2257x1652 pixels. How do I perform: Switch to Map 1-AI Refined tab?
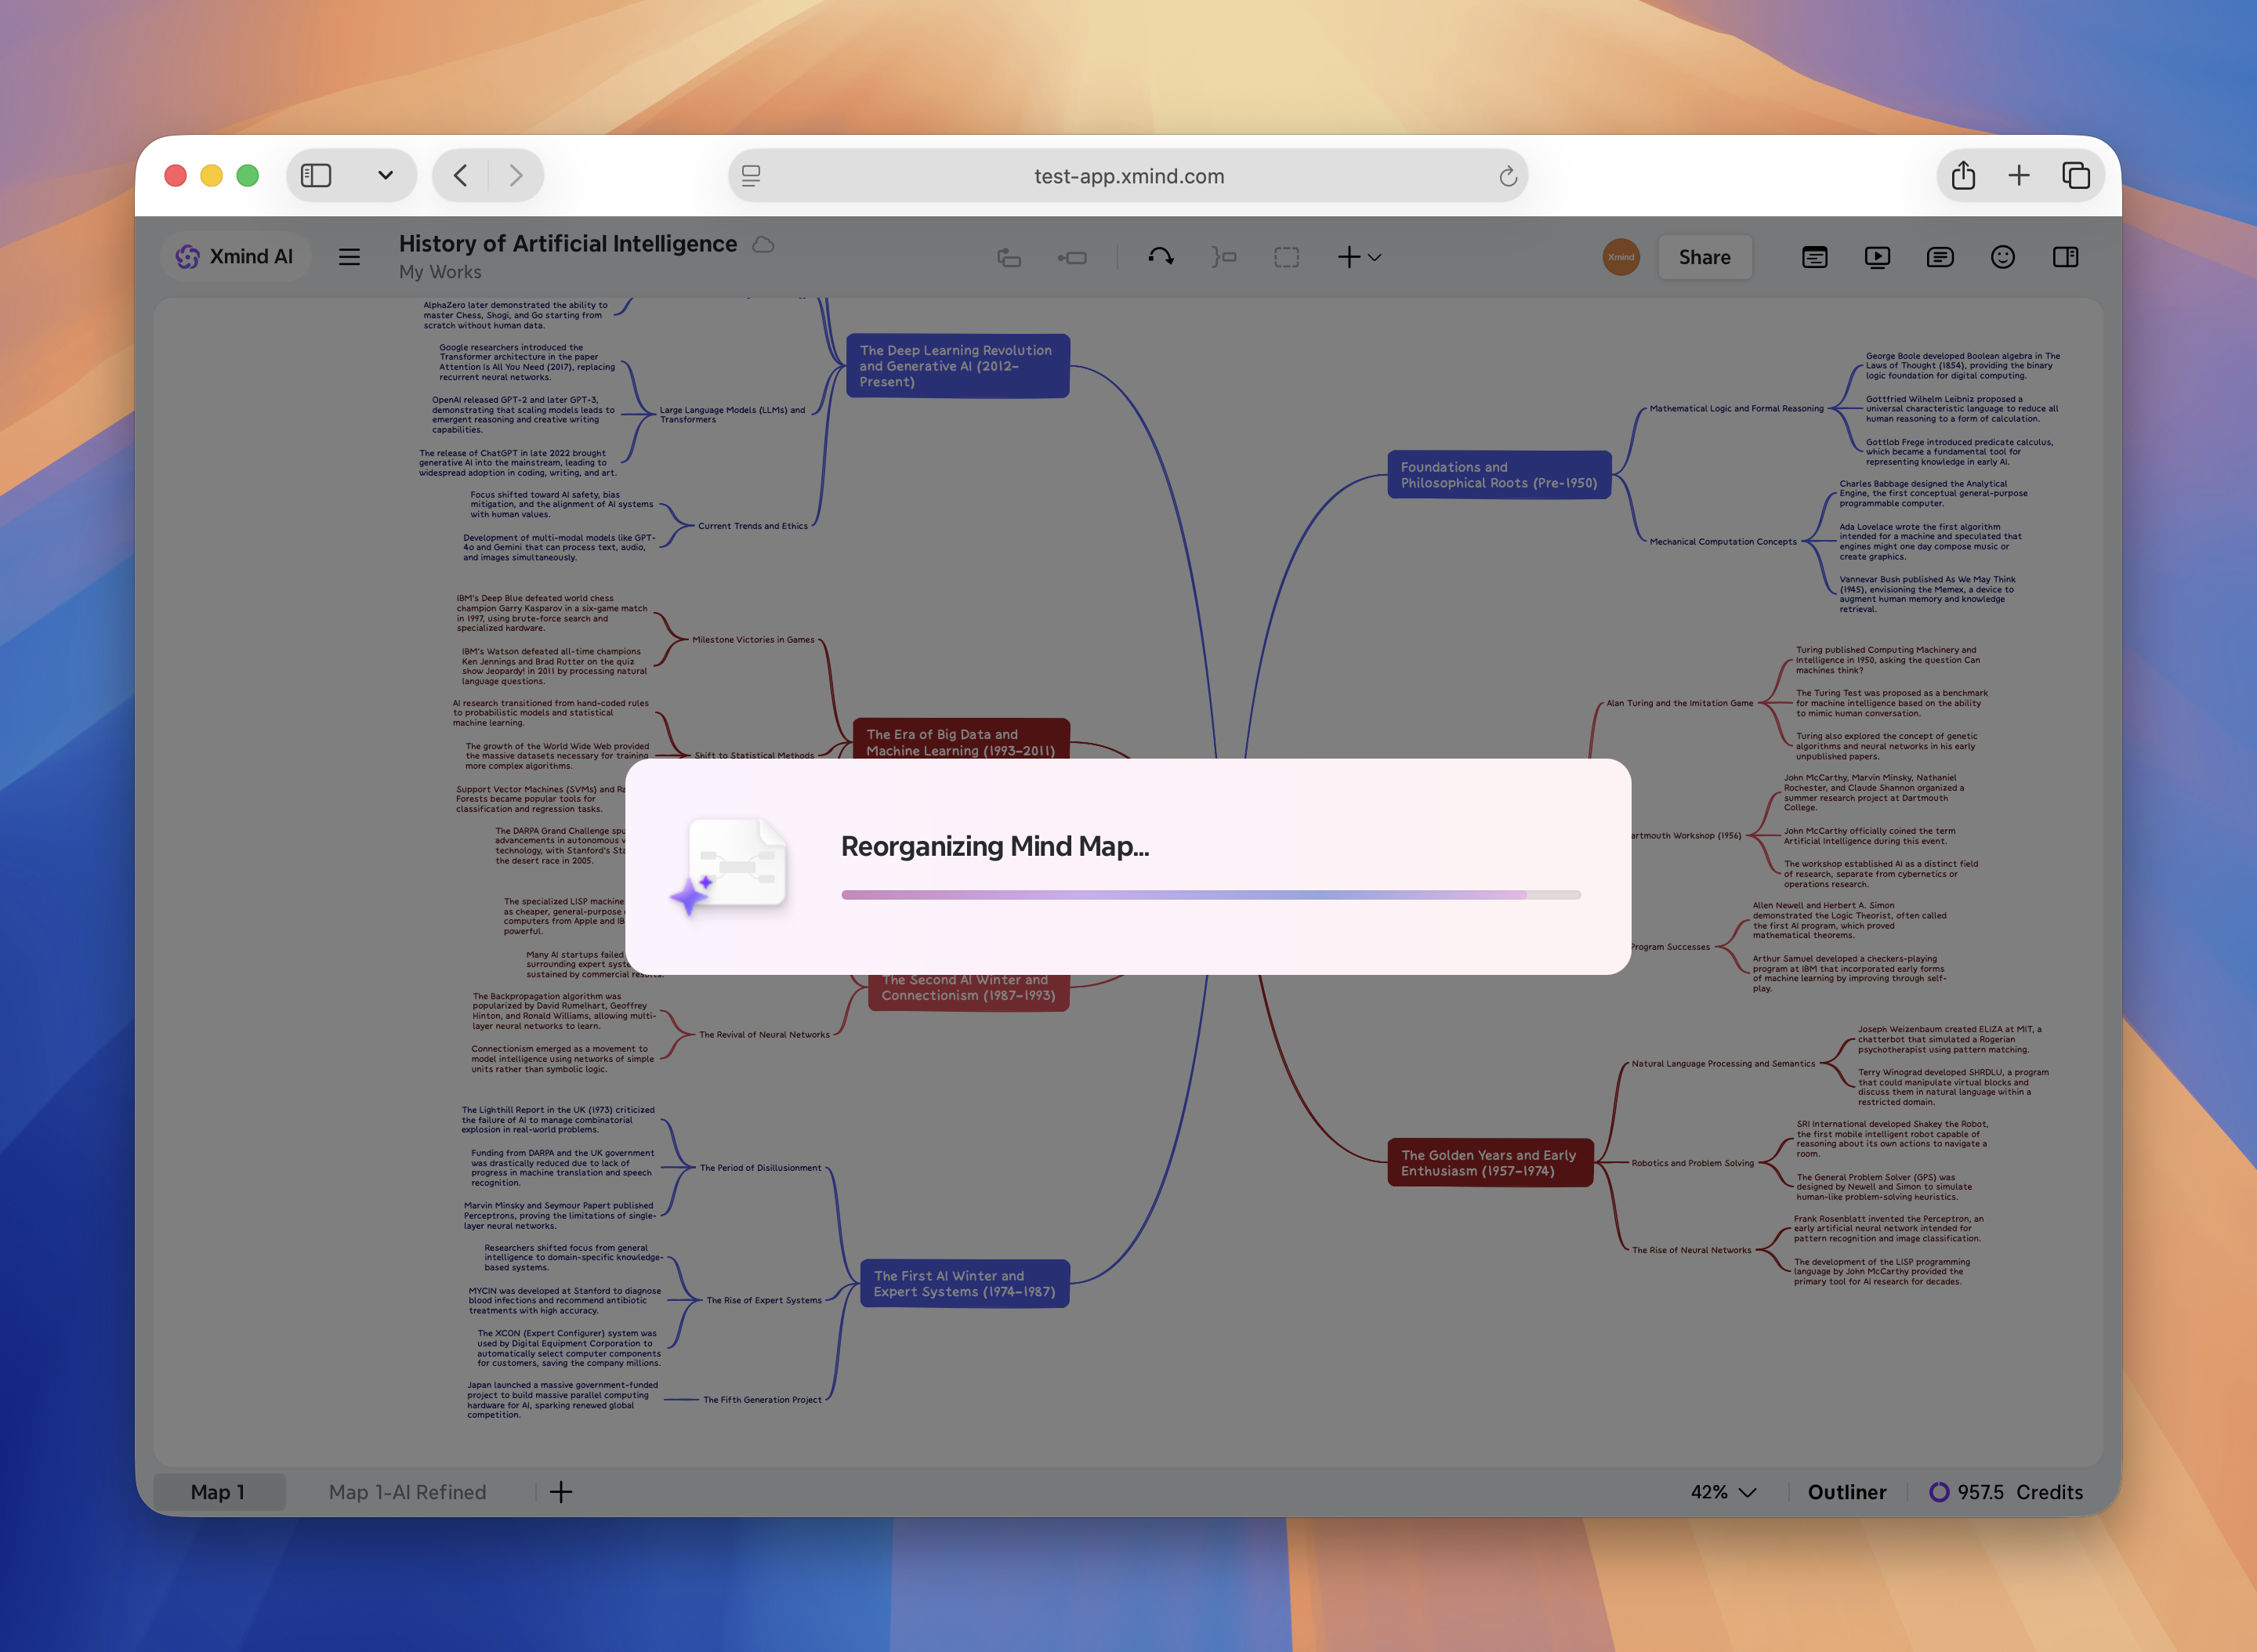point(407,1492)
